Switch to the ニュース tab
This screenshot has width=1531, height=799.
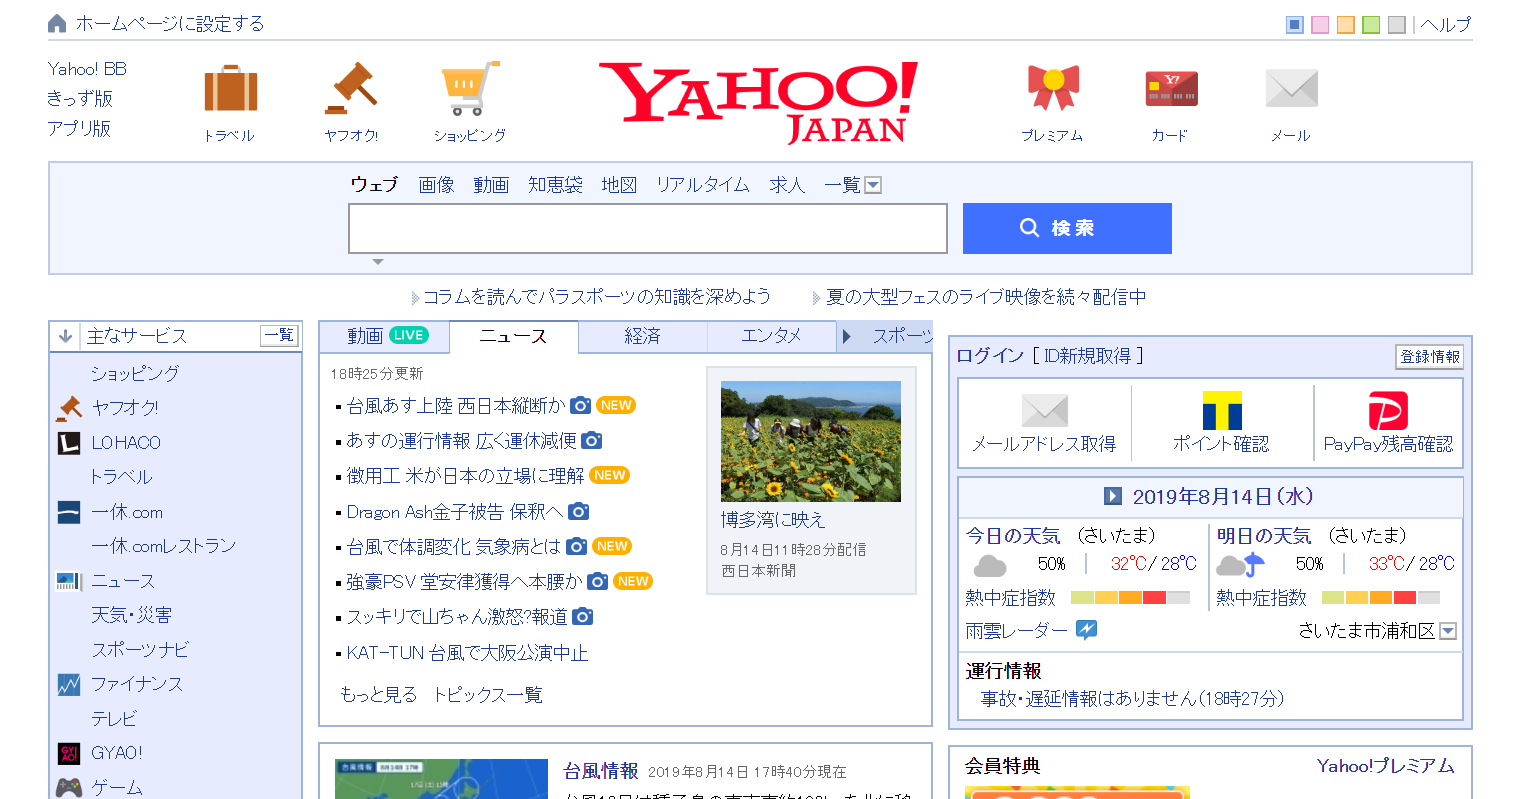pyautogui.click(x=514, y=336)
